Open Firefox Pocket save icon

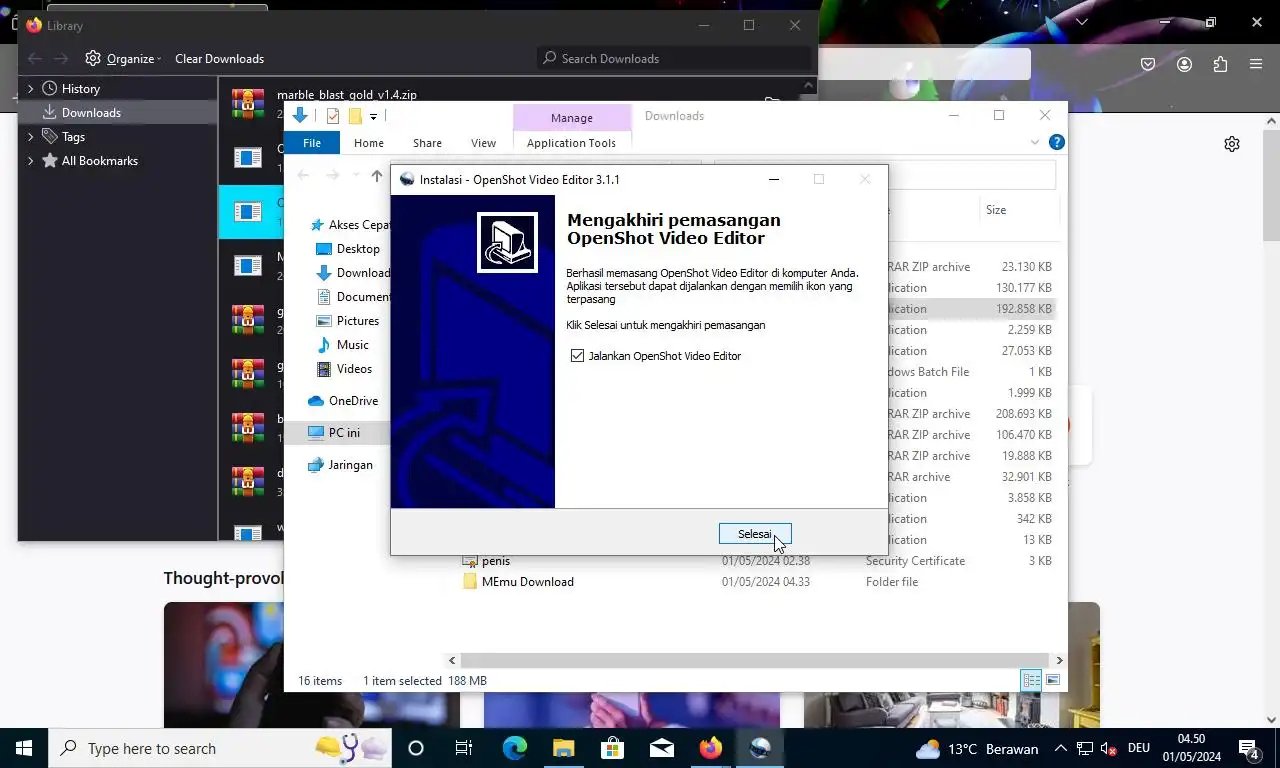coord(1148,64)
